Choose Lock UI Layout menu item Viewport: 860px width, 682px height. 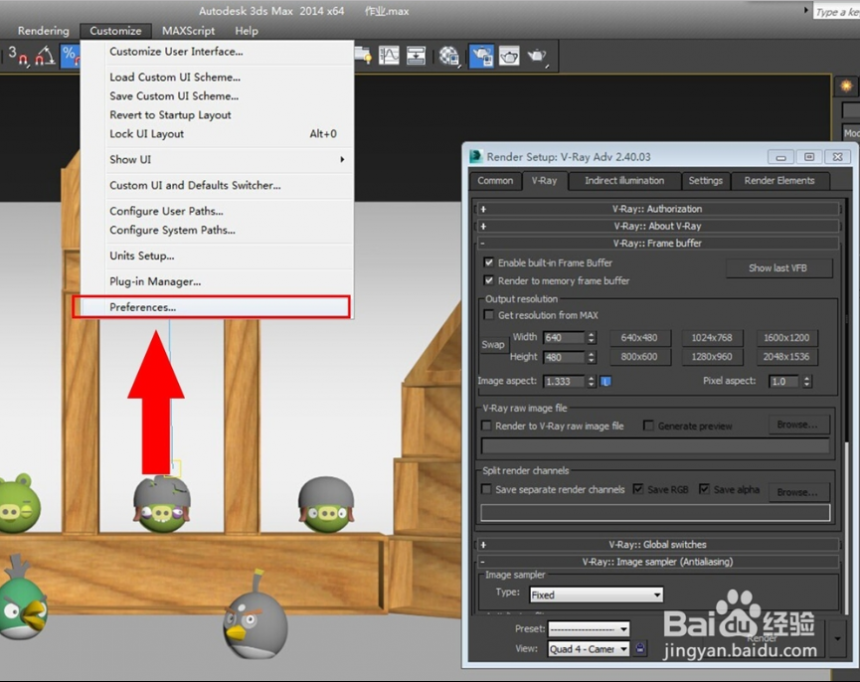(x=218, y=134)
